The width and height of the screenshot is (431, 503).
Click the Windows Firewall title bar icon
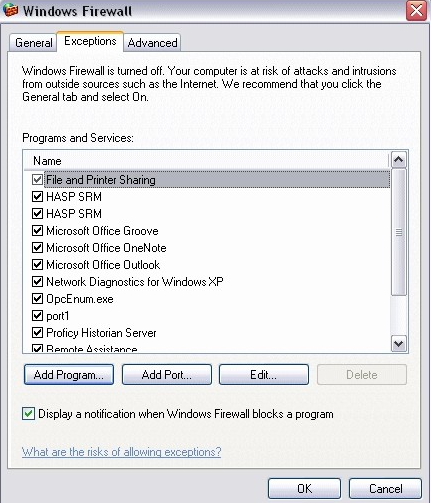[11, 10]
